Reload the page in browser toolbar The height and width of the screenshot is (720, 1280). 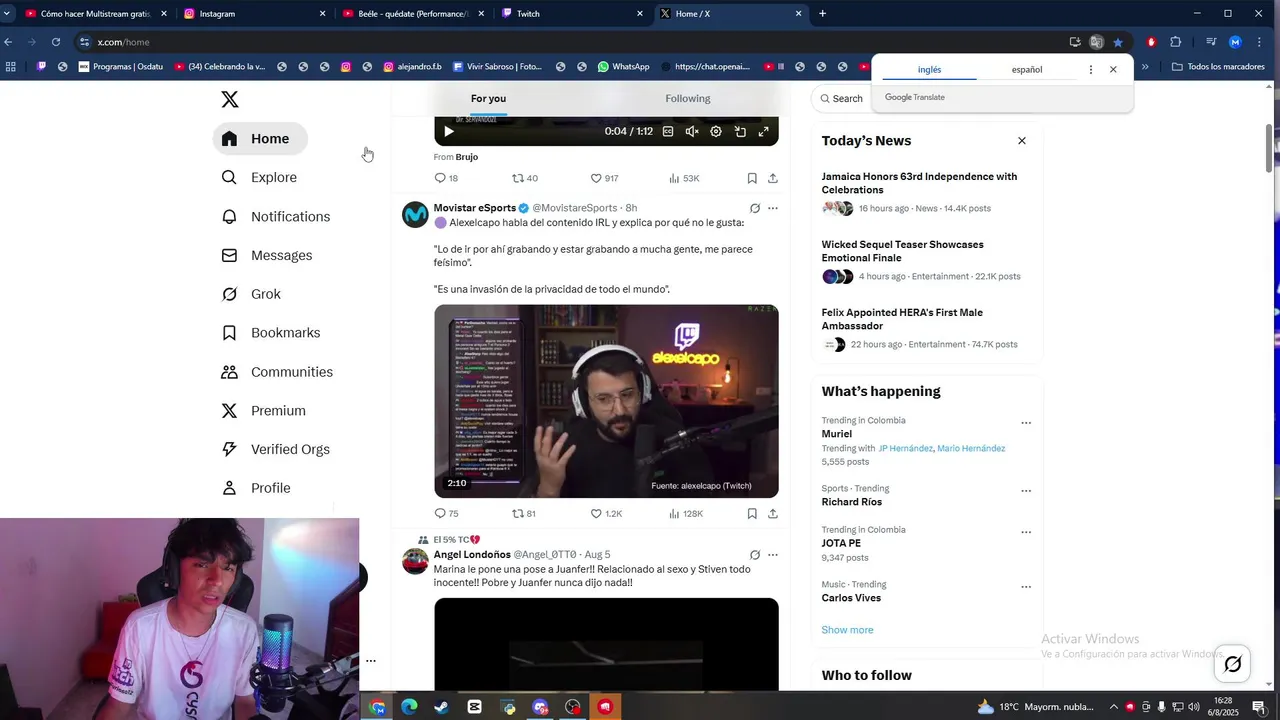[x=56, y=42]
